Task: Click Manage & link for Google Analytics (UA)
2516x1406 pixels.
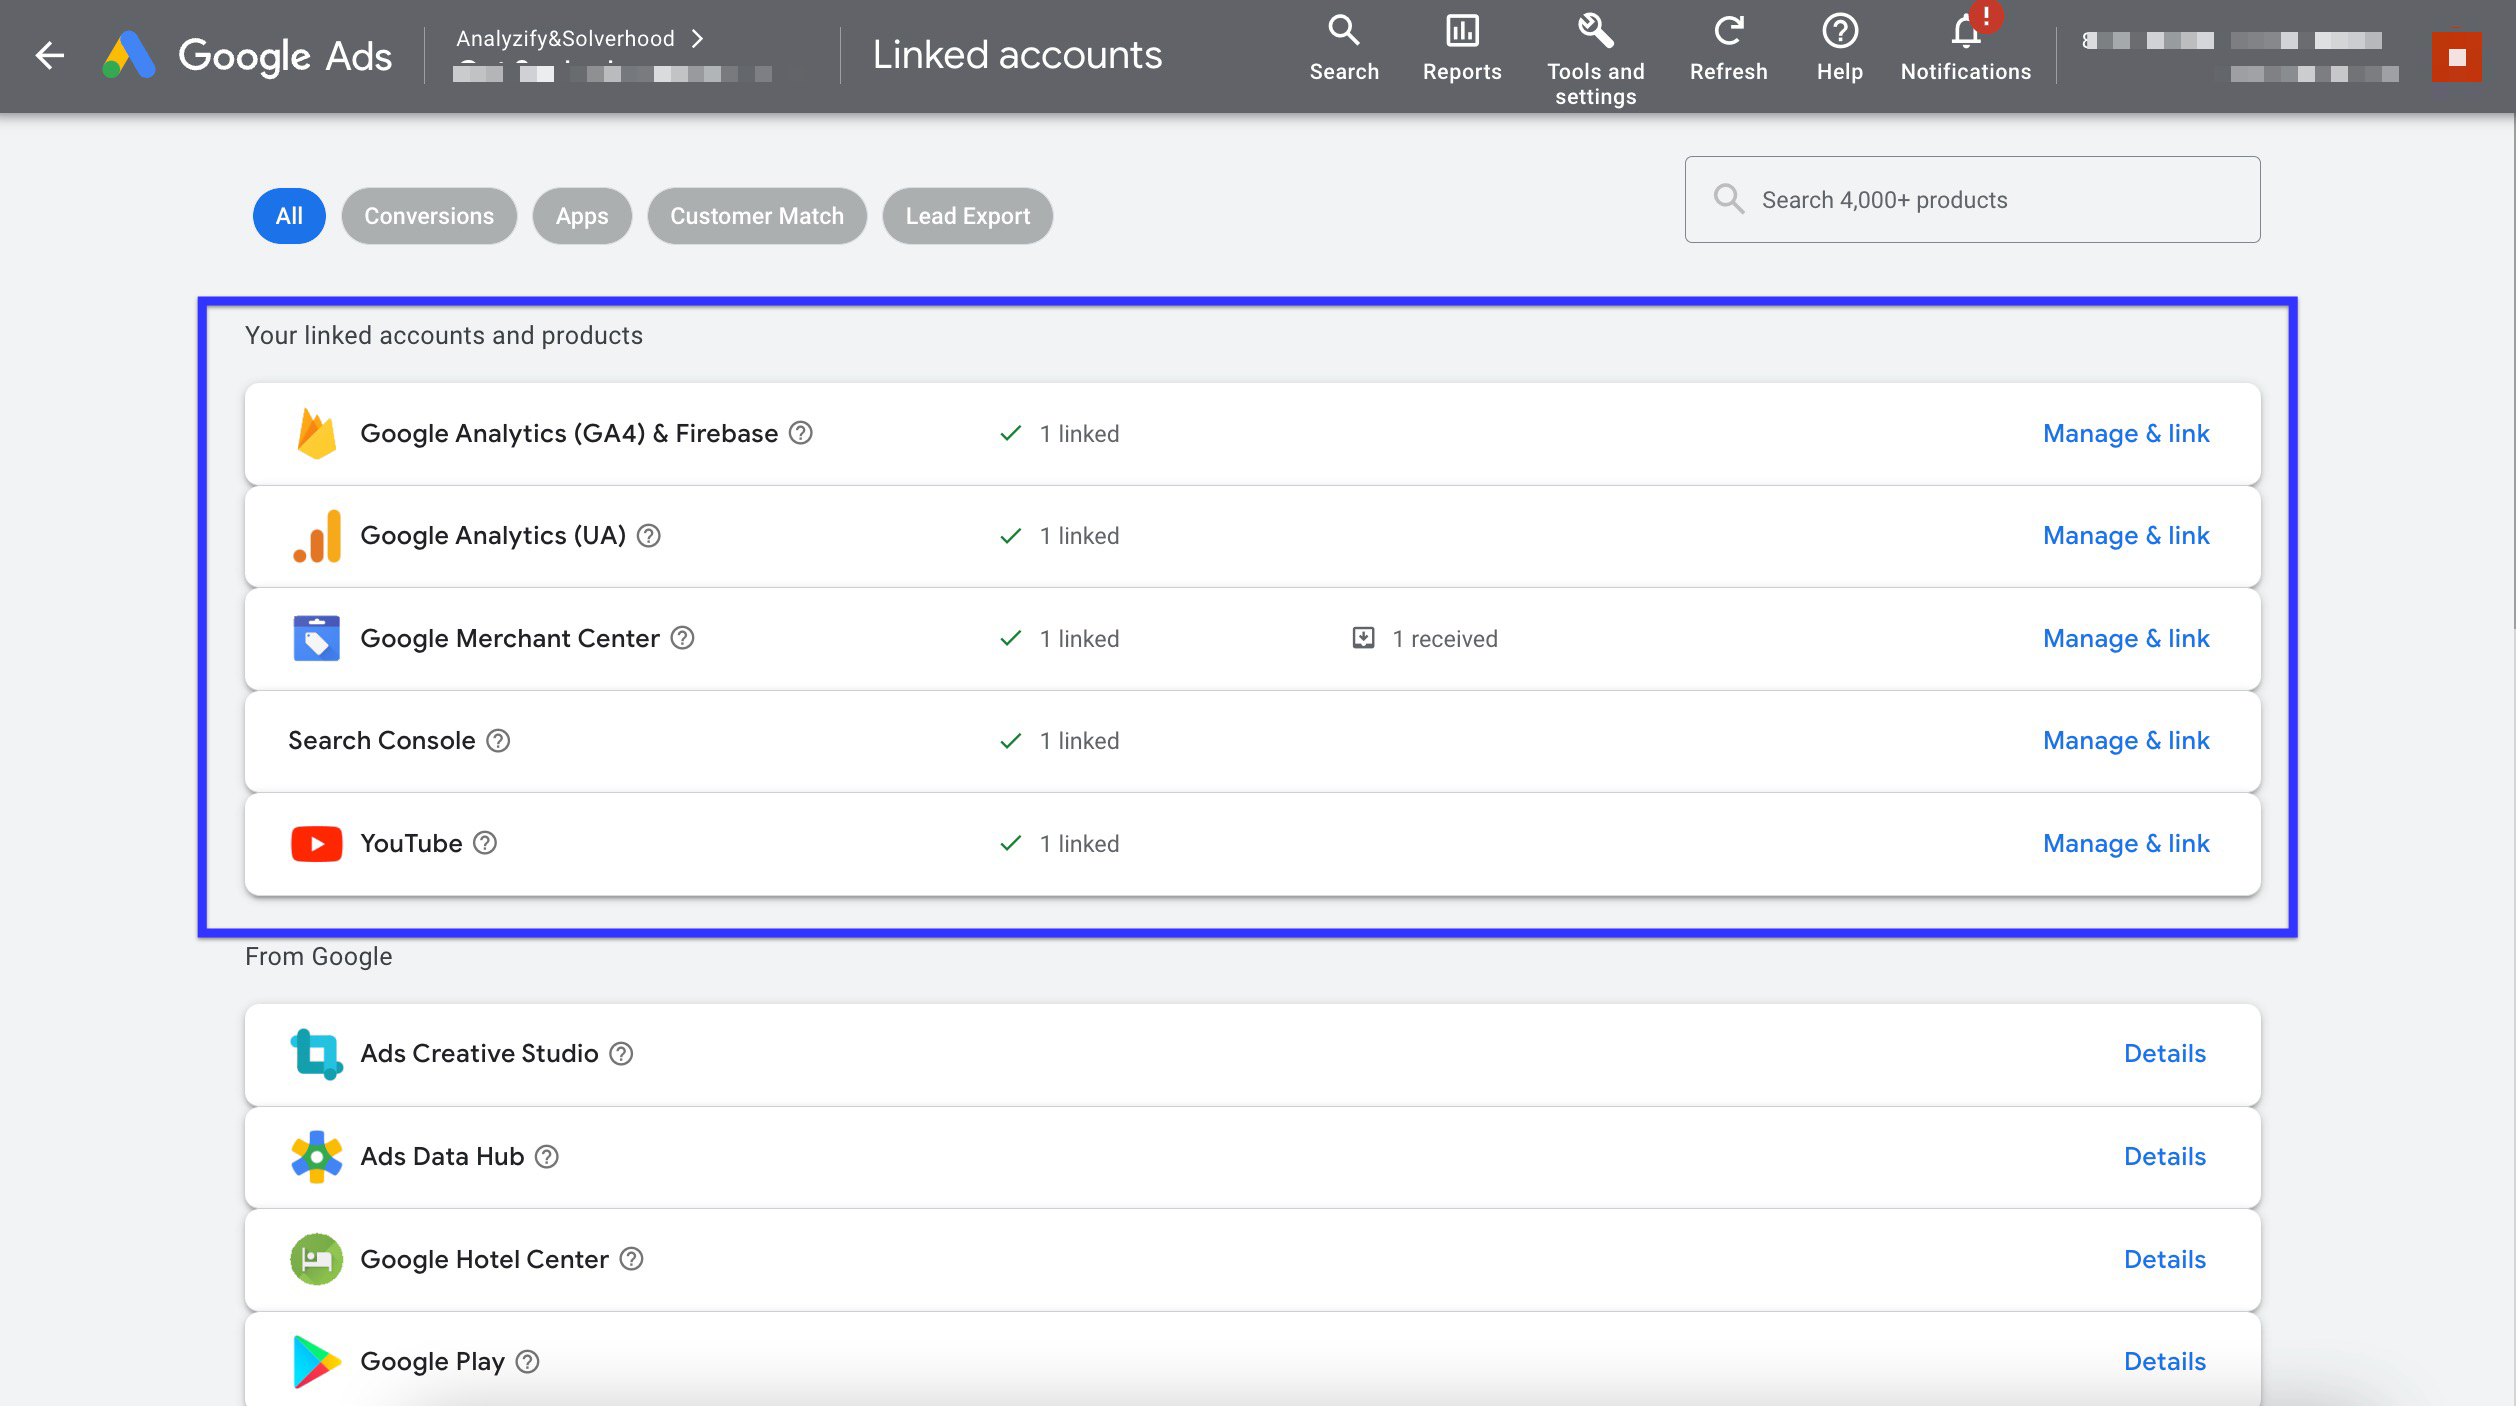Action: (2126, 536)
